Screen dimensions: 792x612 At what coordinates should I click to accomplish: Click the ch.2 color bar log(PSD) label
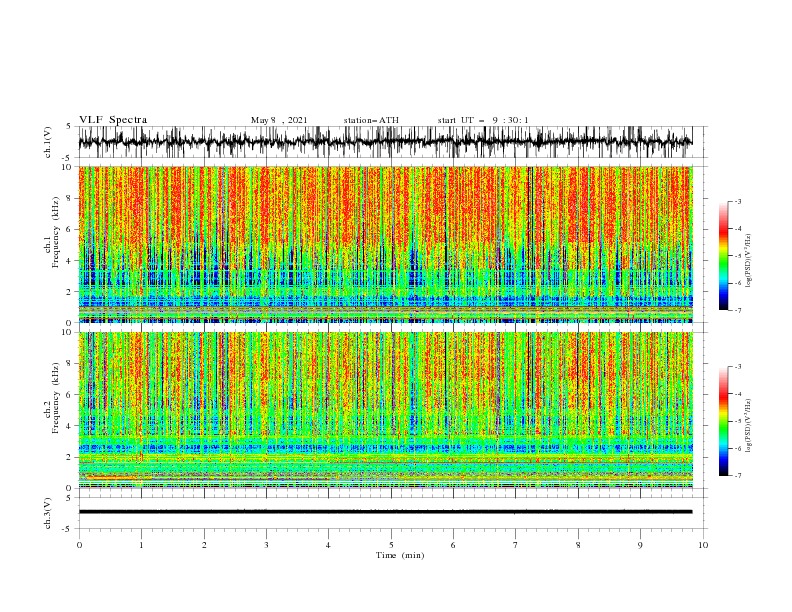(x=748, y=426)
